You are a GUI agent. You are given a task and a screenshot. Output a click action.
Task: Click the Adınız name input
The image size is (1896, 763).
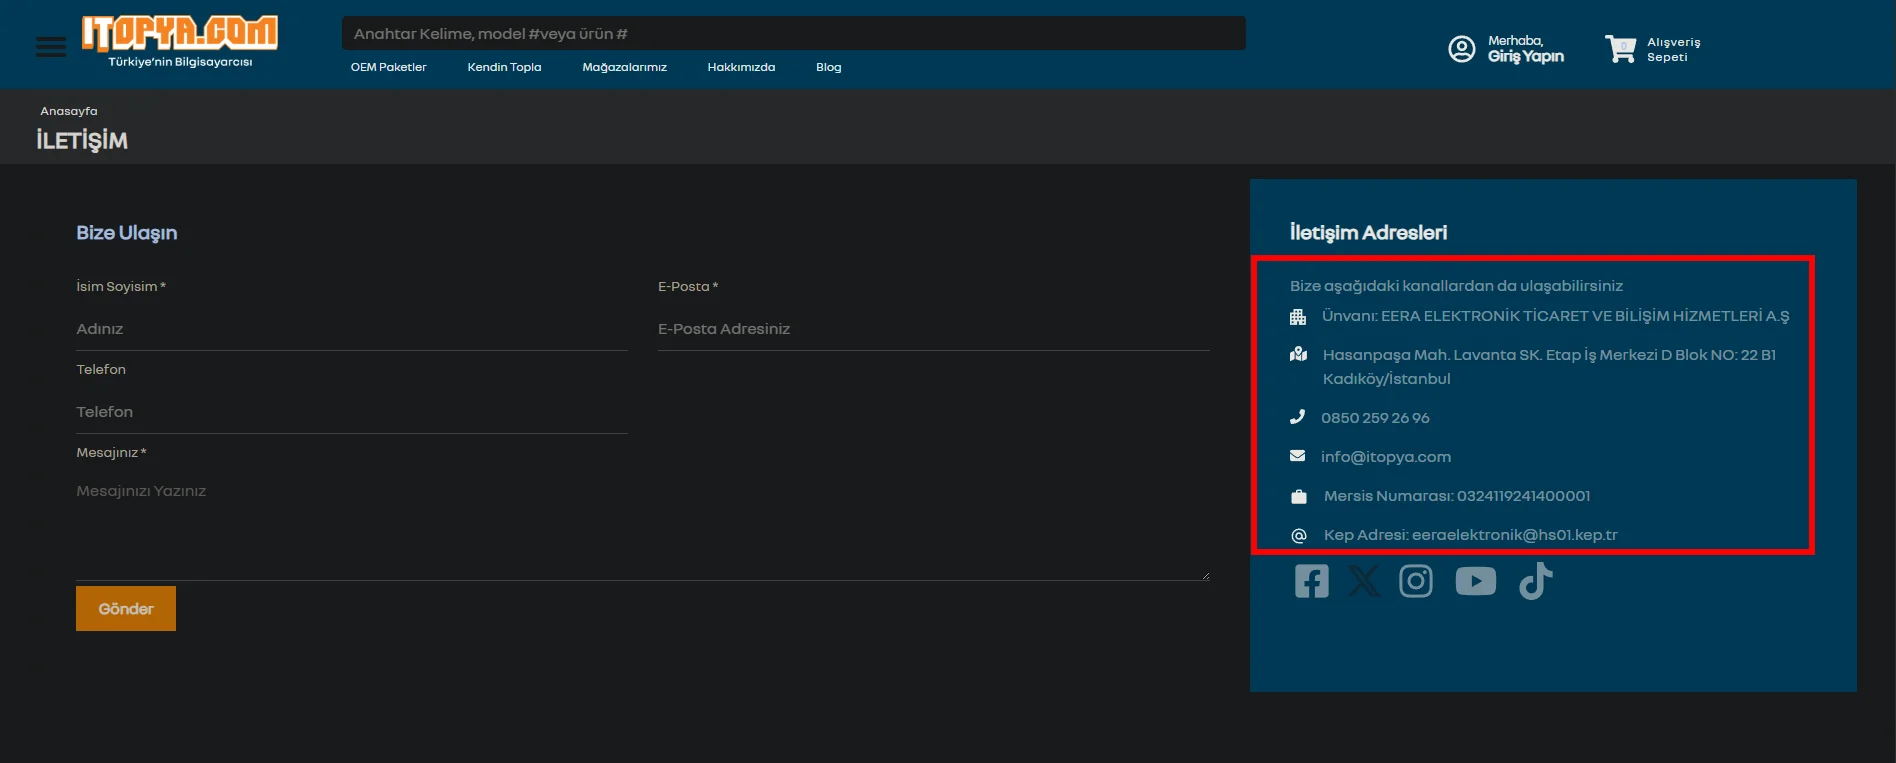click(x=352, y=329)
